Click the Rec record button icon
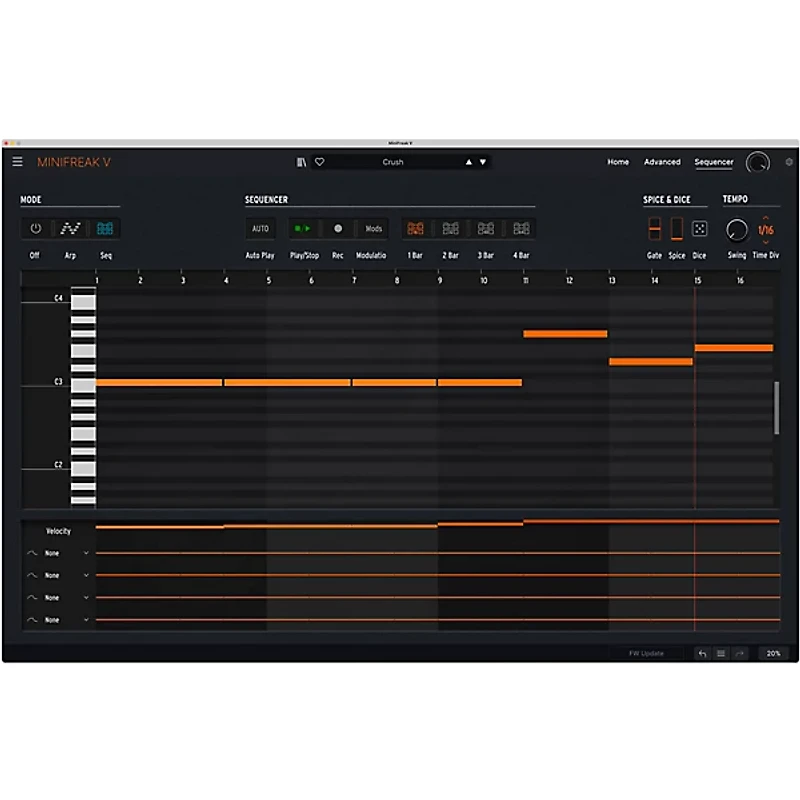 [338, 228]
